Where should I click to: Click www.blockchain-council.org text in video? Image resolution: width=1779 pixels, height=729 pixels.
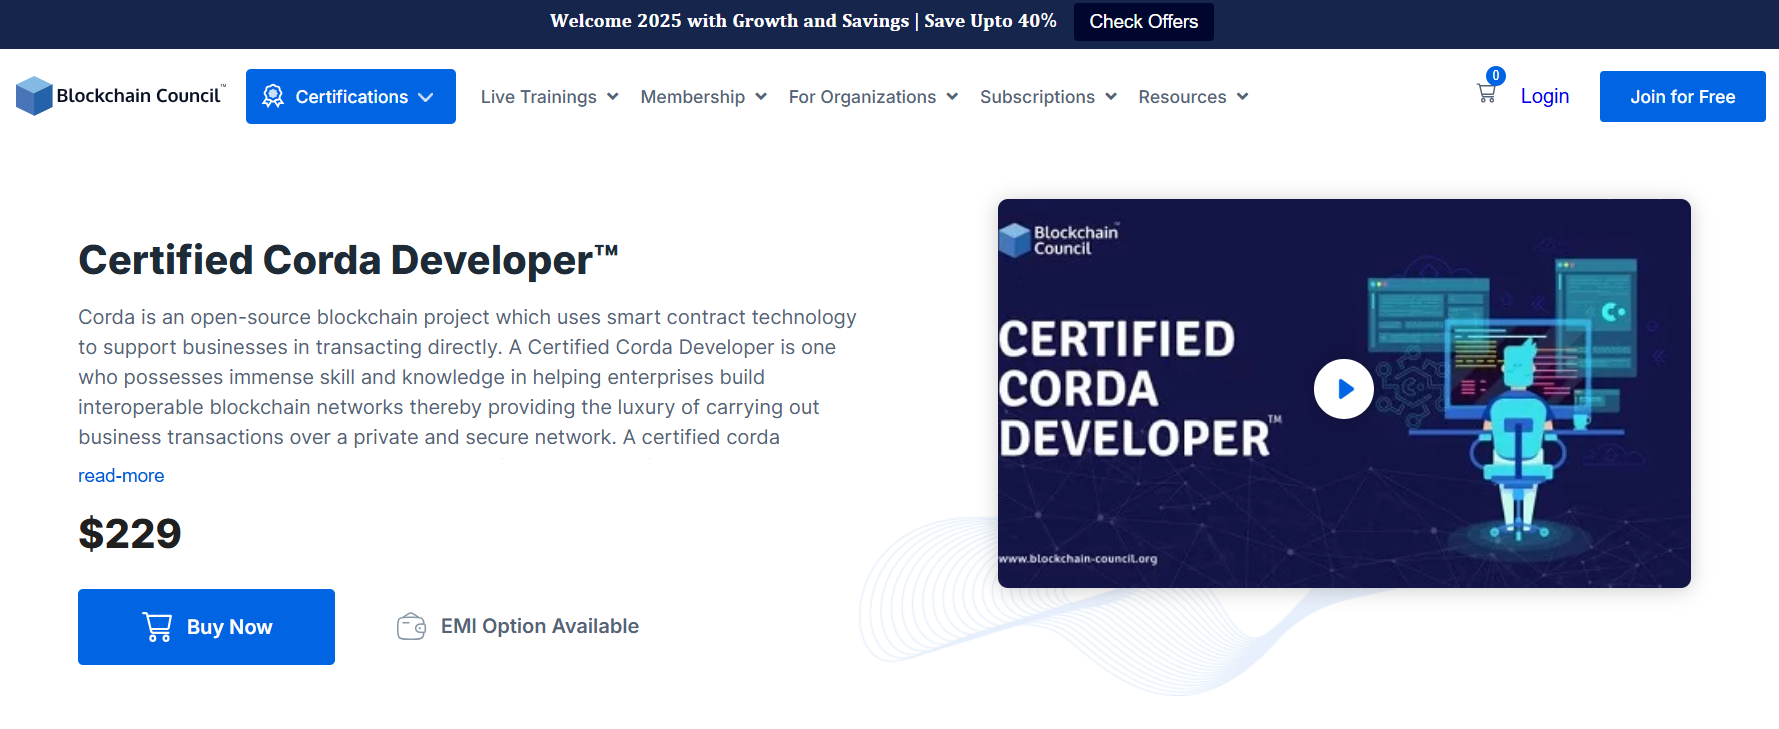(x=1078, y=559)
